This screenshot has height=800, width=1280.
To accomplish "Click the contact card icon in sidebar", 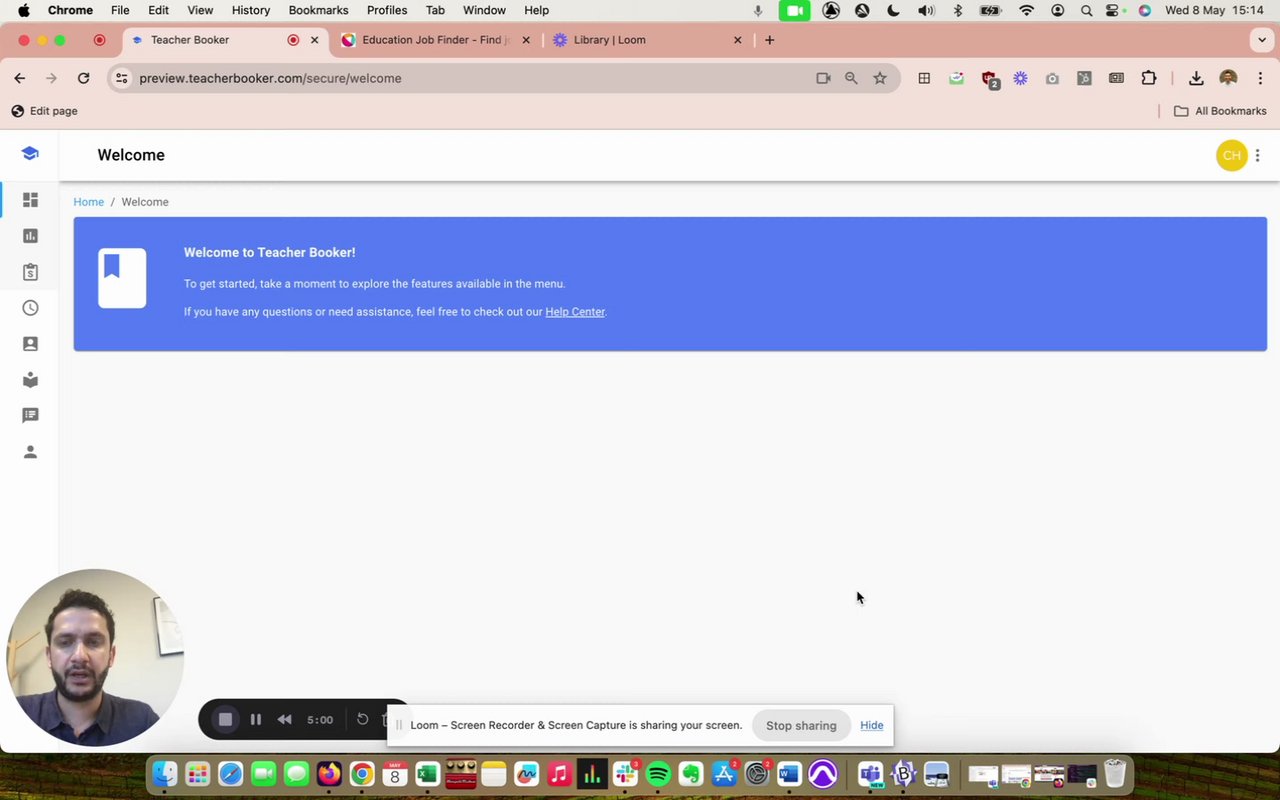I will [x=30, y=344].
